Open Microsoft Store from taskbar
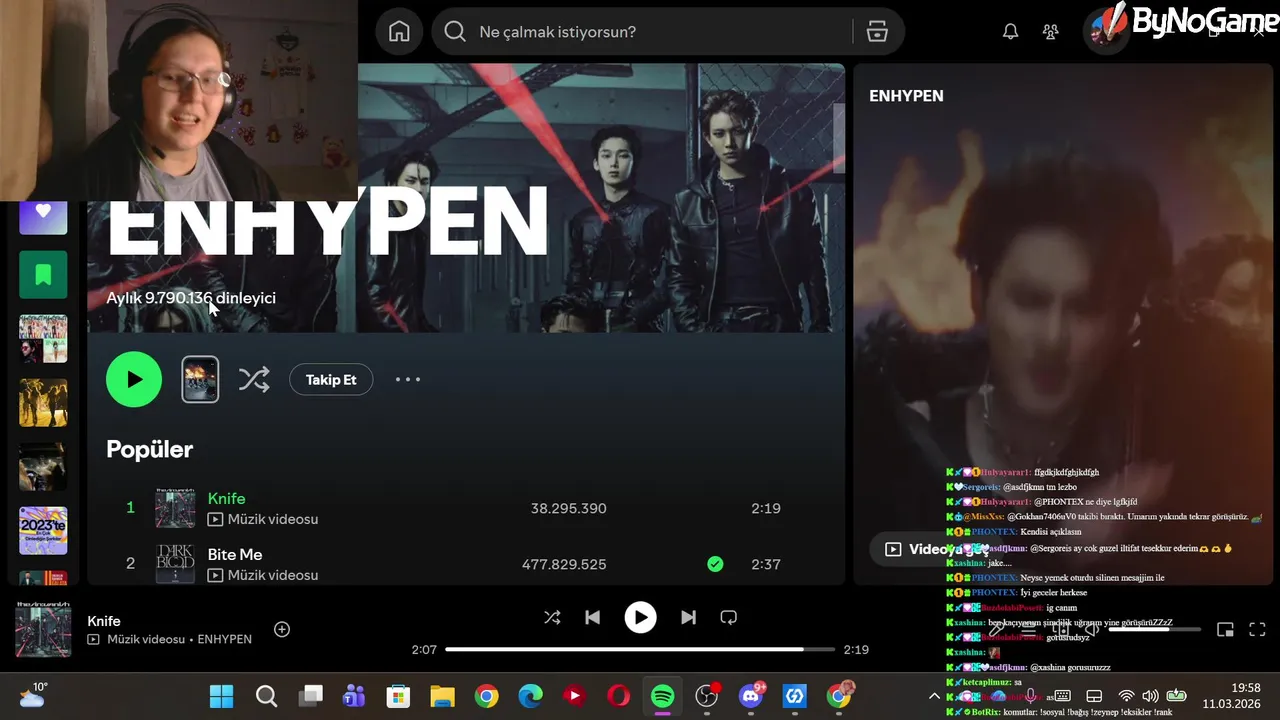This screenshot has width=1280, height=720. (x=398, y=696)
